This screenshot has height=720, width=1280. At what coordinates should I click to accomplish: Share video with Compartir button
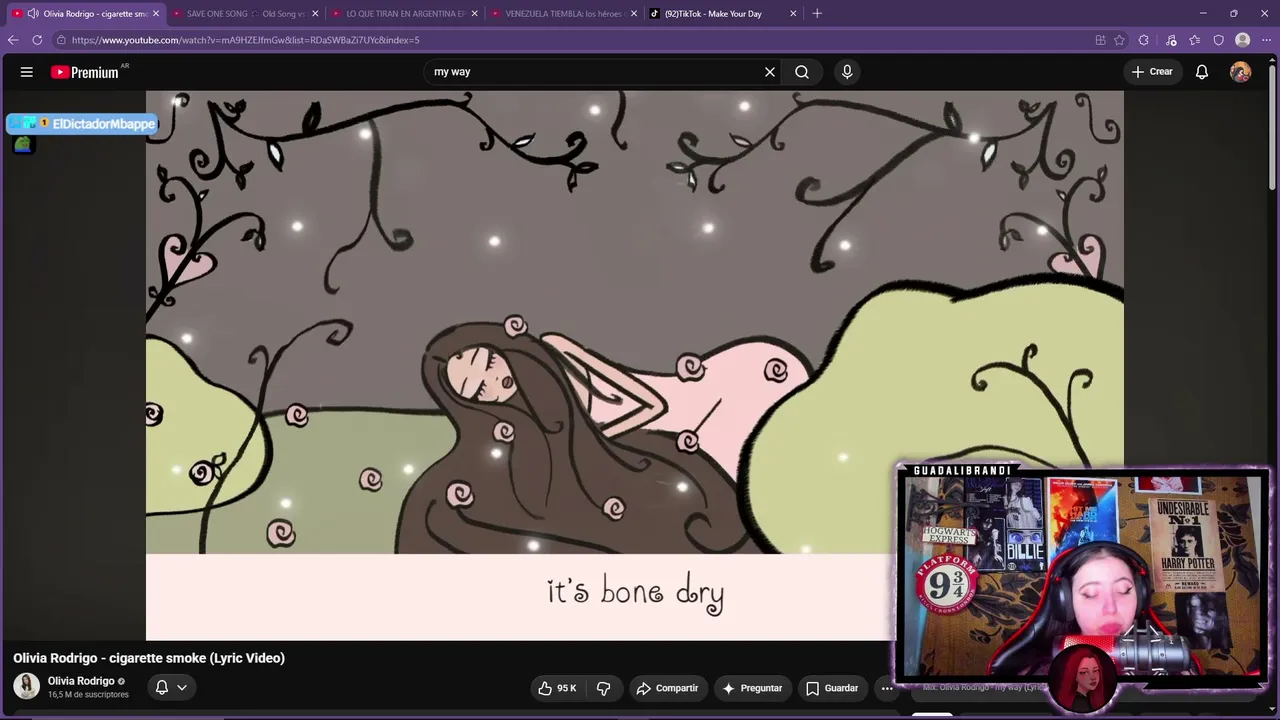coord(667,688)
